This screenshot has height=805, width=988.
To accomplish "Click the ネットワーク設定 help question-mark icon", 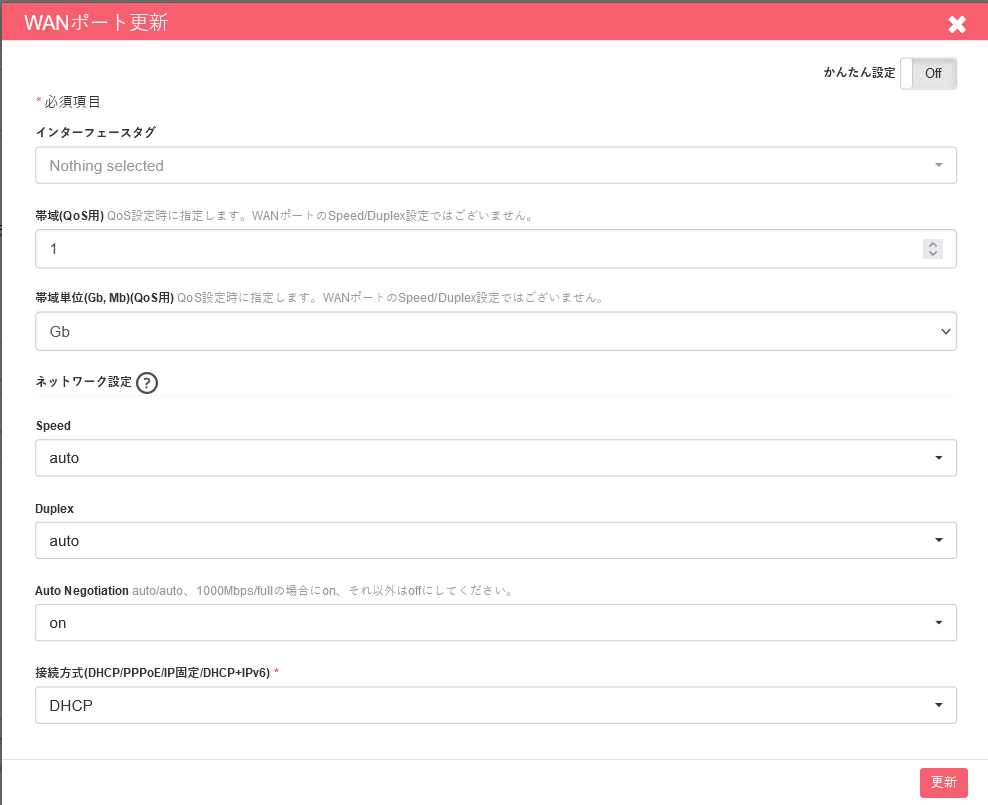I will pos(147,382).
